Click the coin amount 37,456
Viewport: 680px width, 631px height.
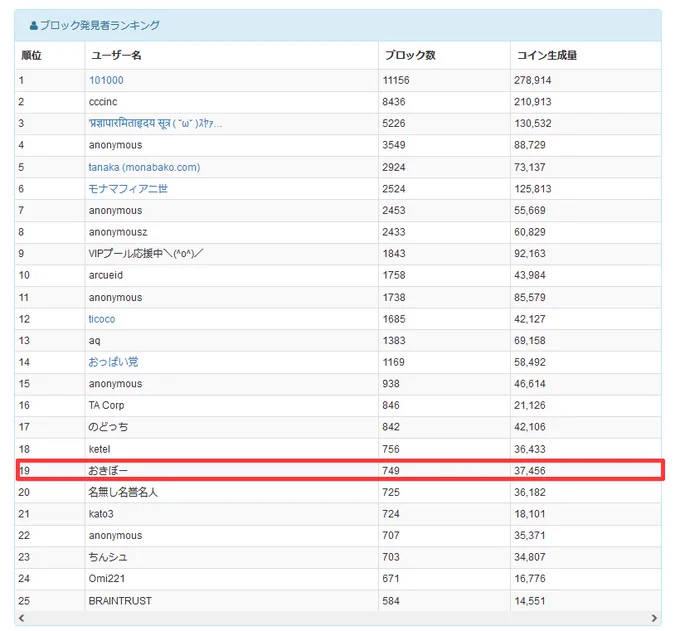pos(530,471)
